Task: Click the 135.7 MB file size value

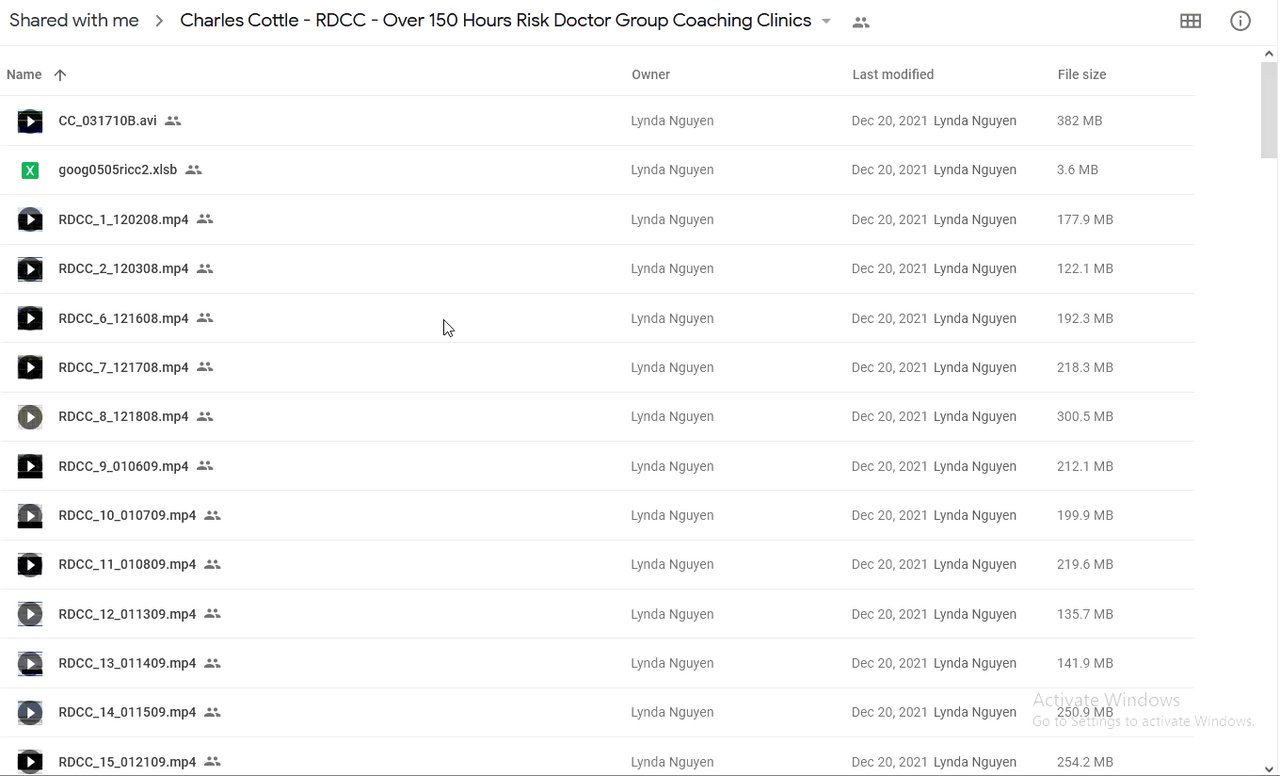Action: click(x=1085, y=614)
